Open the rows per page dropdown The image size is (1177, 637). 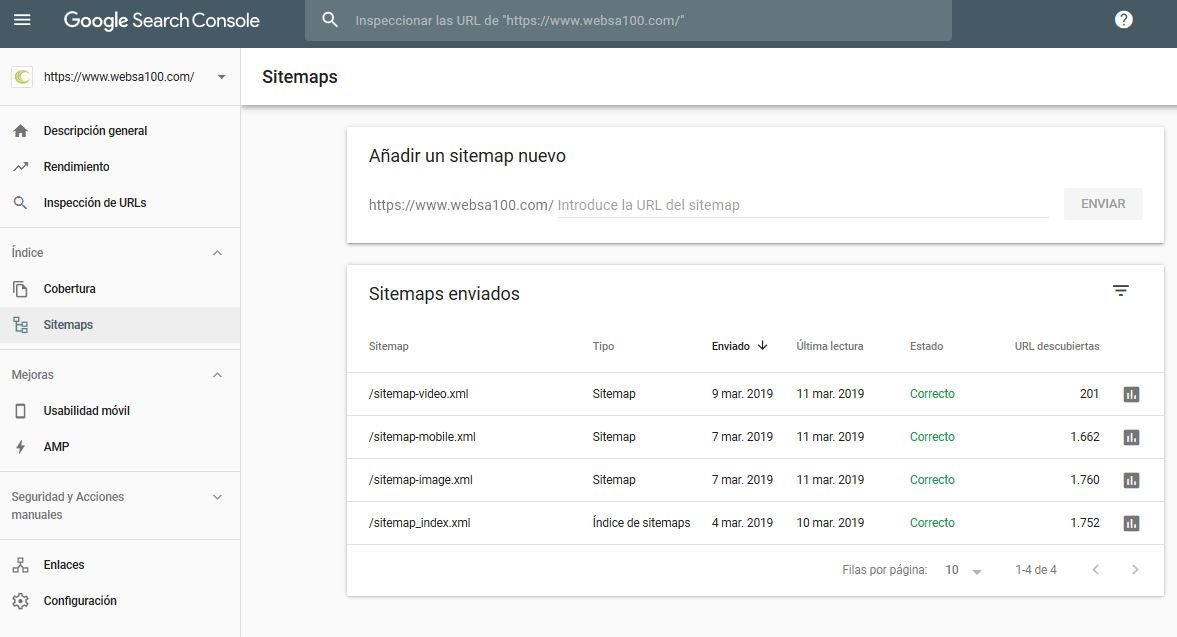(964, 570)
